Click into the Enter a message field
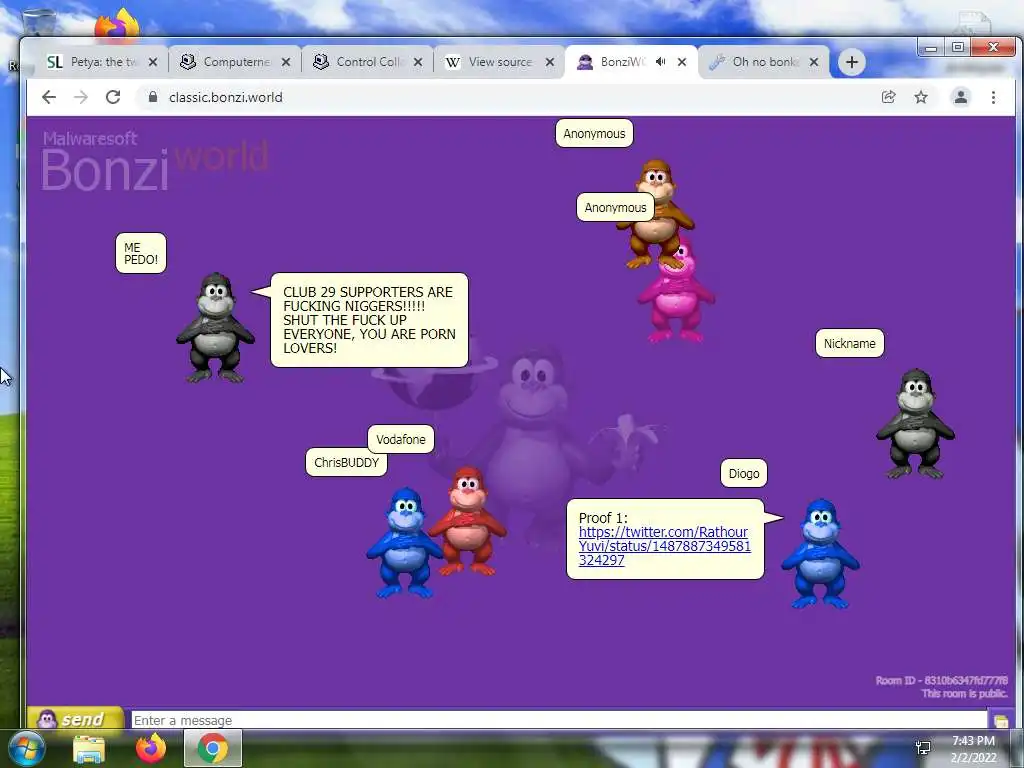Screen dimensions: 1024x768 (559, 720)
